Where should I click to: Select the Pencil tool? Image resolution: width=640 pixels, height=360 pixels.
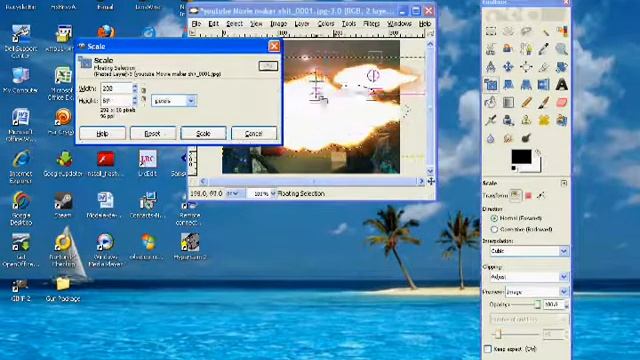point(526,102)
